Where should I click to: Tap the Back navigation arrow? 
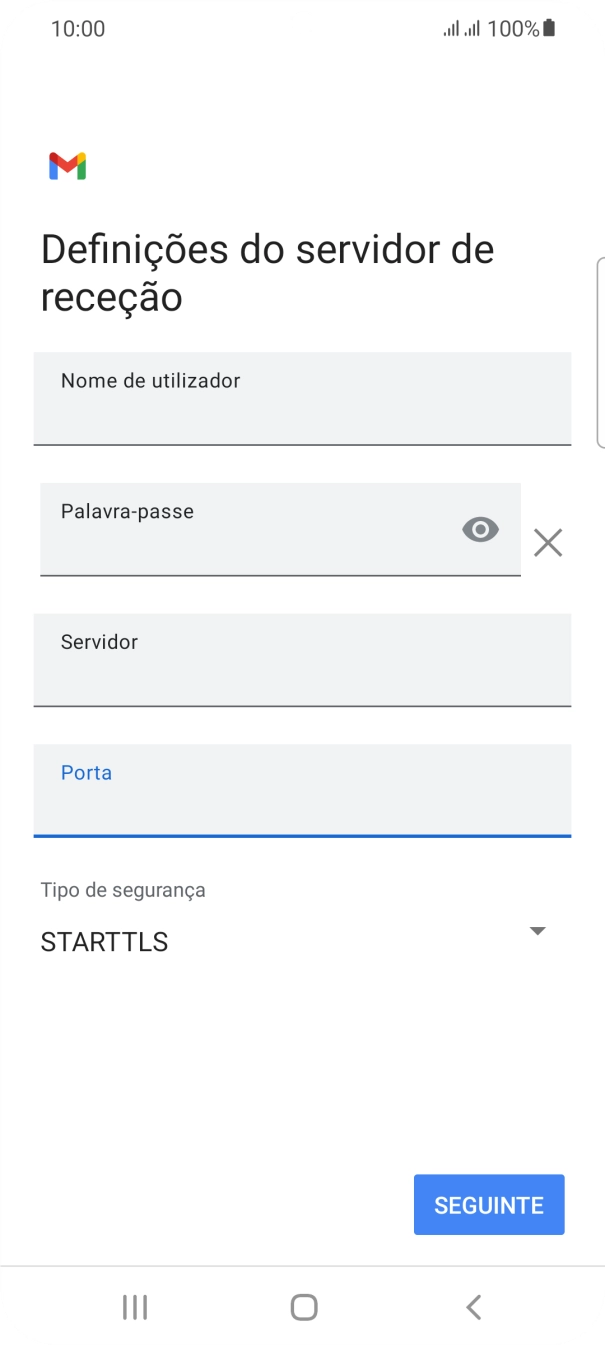click(x=472, y=1306)
